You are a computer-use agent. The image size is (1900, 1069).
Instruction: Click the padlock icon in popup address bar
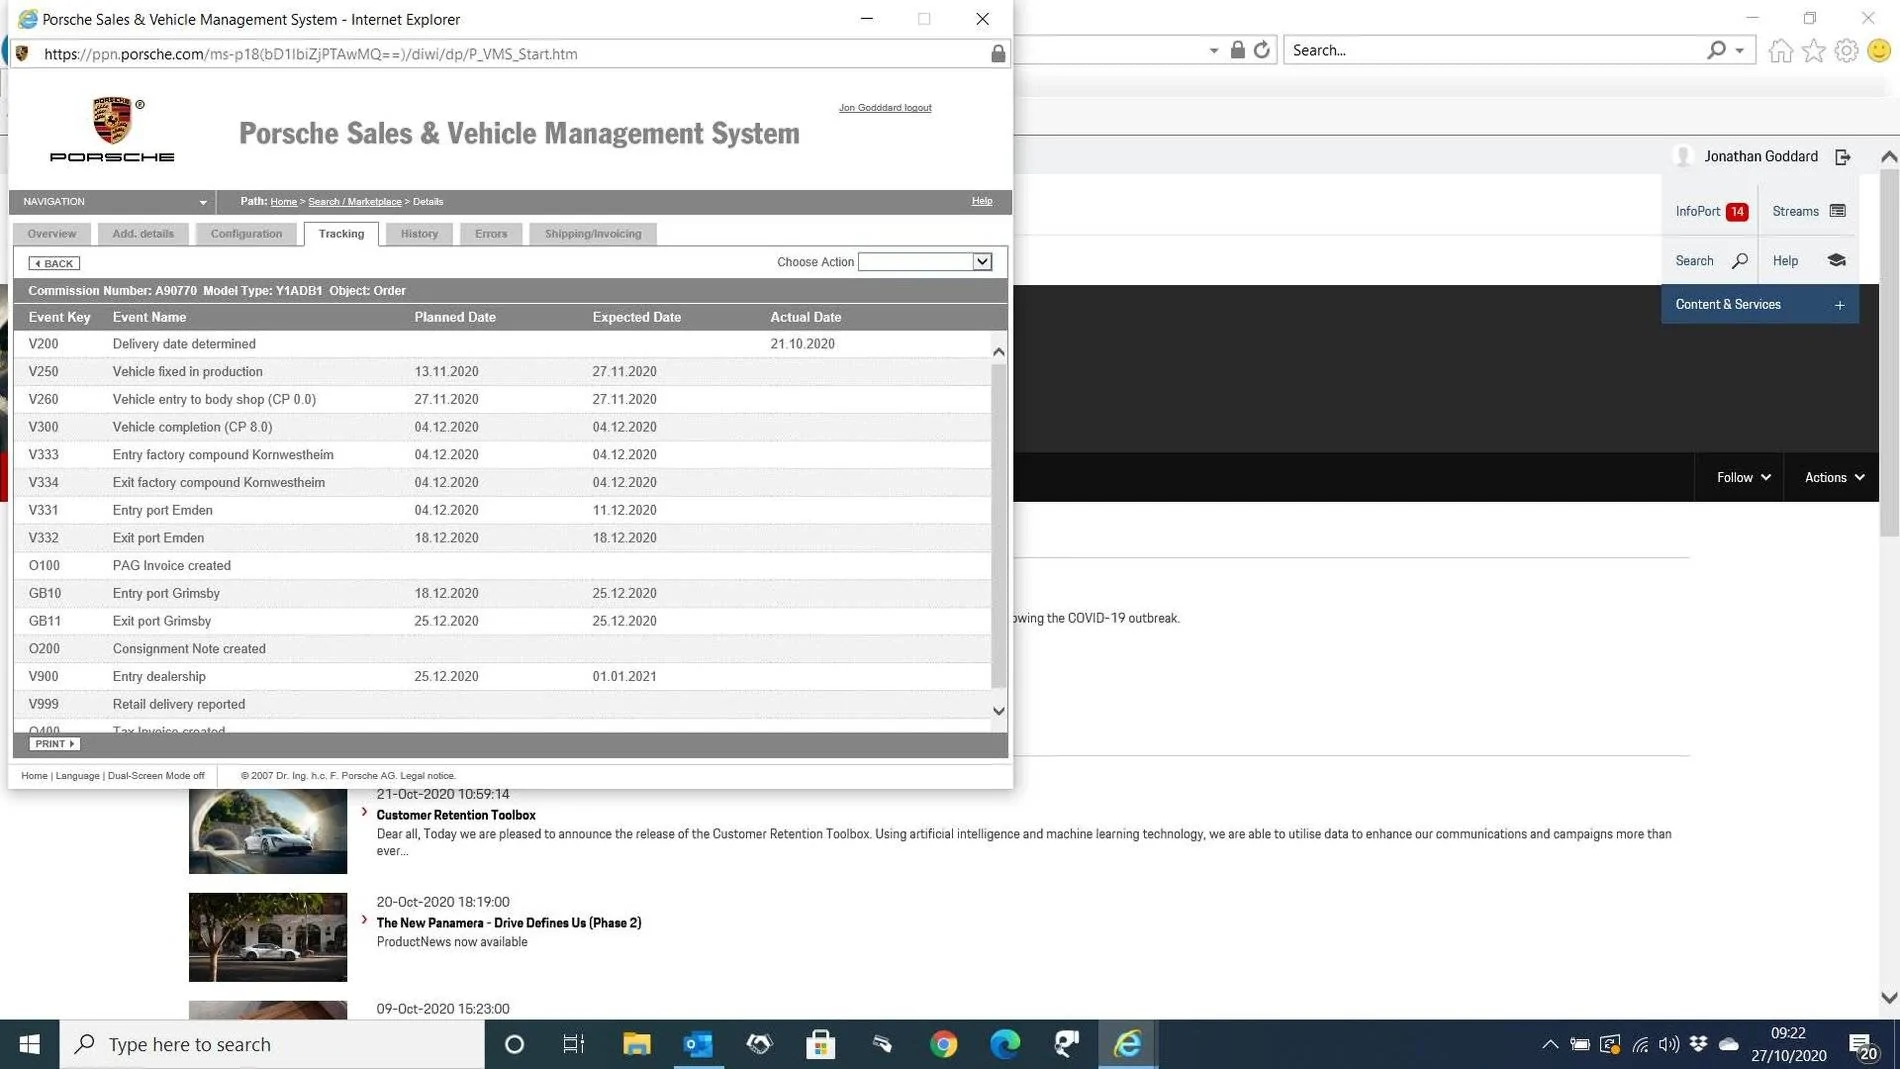click(997, 54)
